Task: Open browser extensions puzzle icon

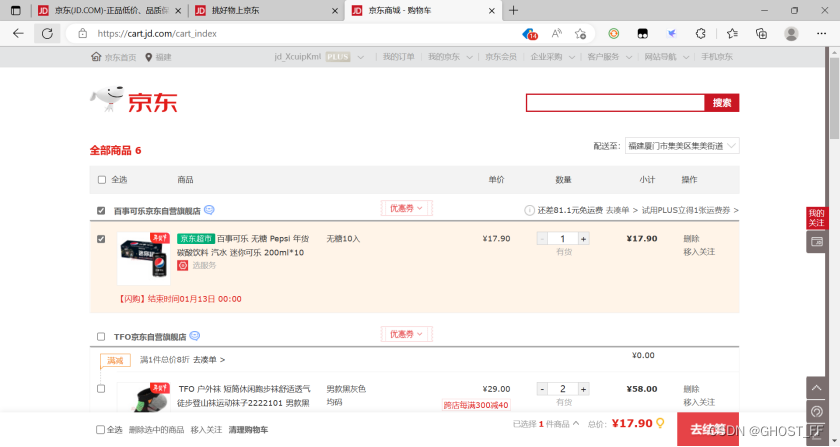Action: pos(700,33)
